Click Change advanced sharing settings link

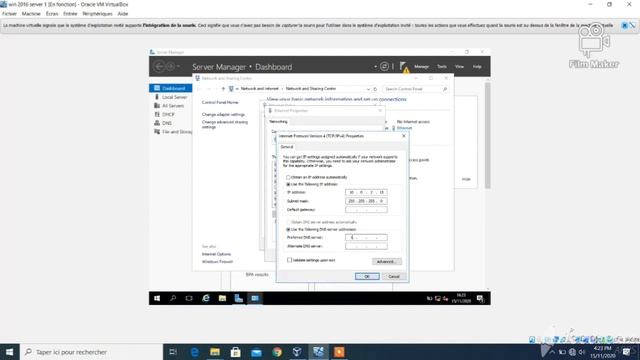coord(224,124)
